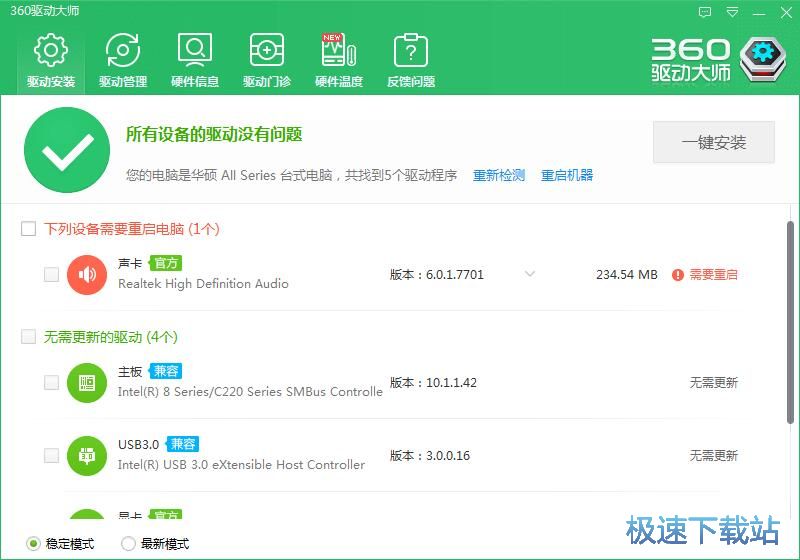Select the 最新模式 radio button

coord(128,544)
